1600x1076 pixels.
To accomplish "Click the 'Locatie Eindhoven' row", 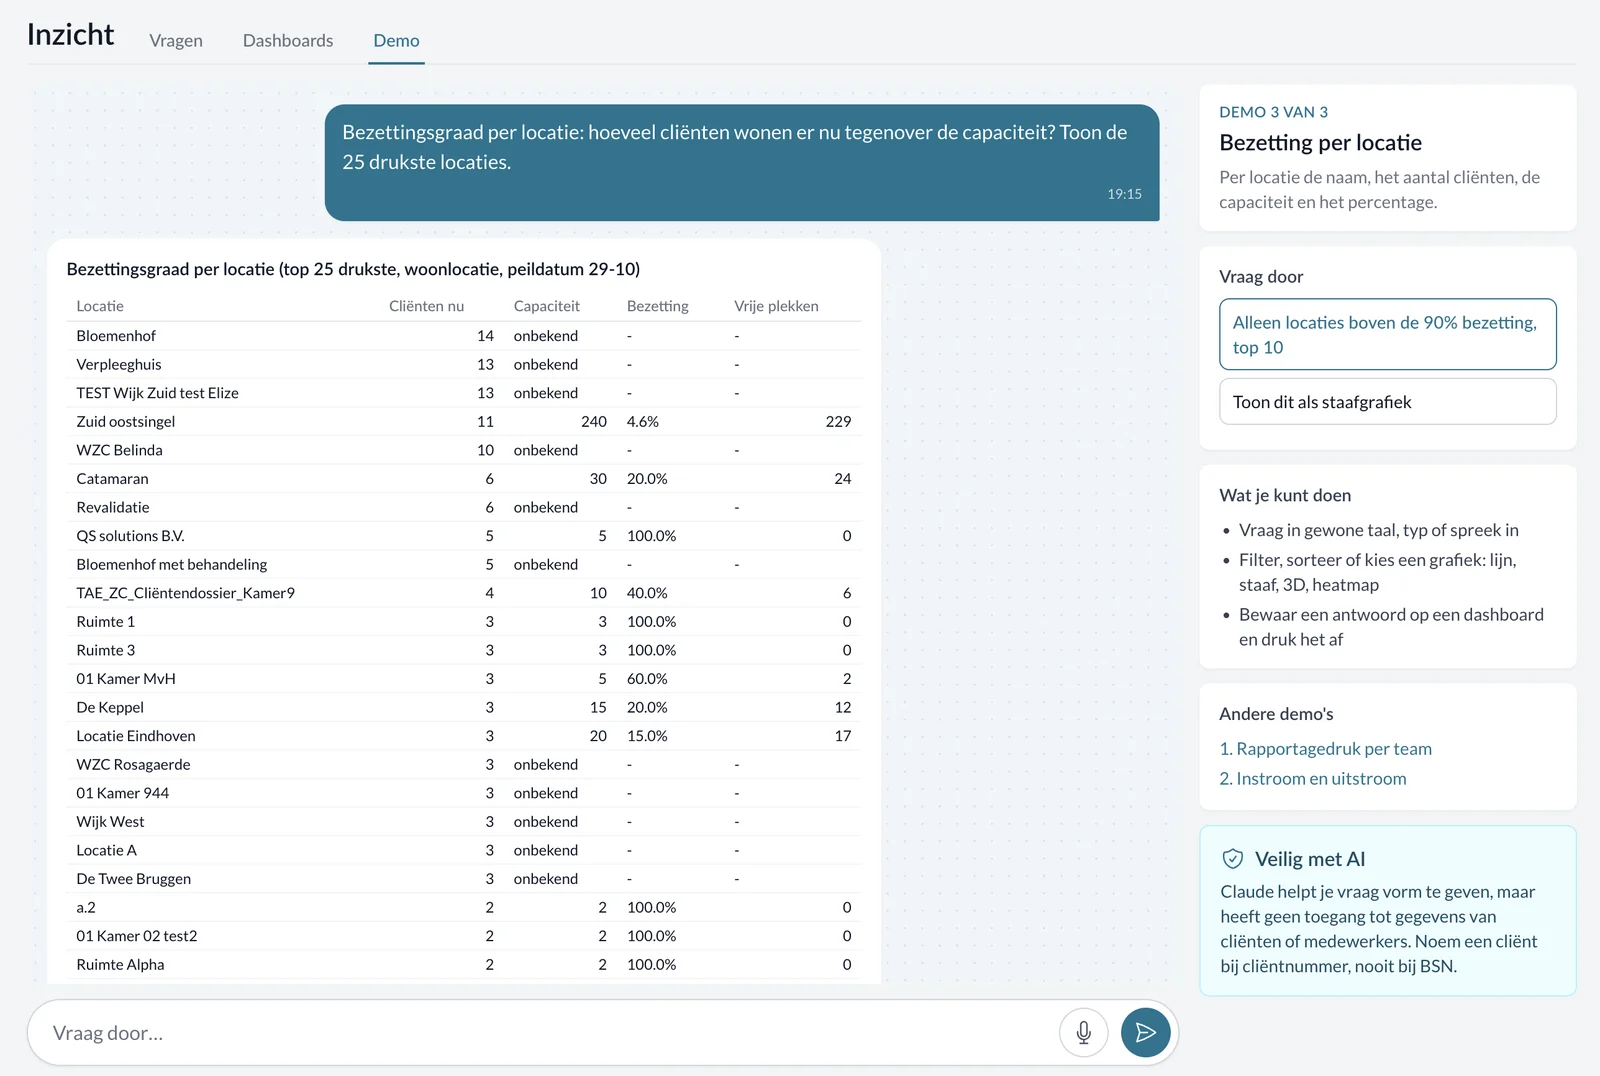I will point(464,736).
